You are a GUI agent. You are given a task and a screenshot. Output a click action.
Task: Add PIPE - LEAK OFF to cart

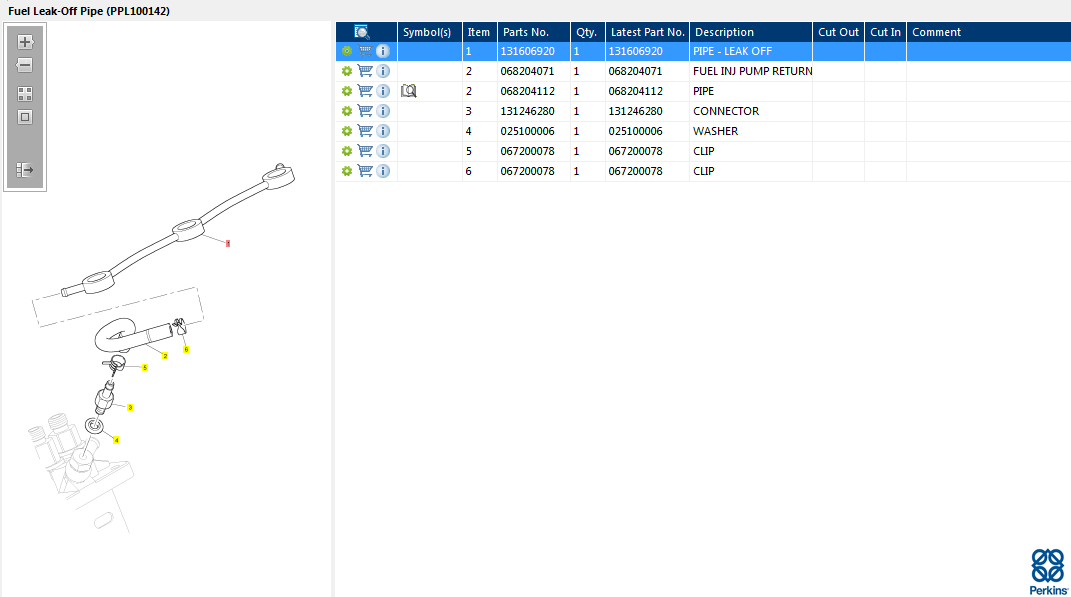click(x=365, y=51)
